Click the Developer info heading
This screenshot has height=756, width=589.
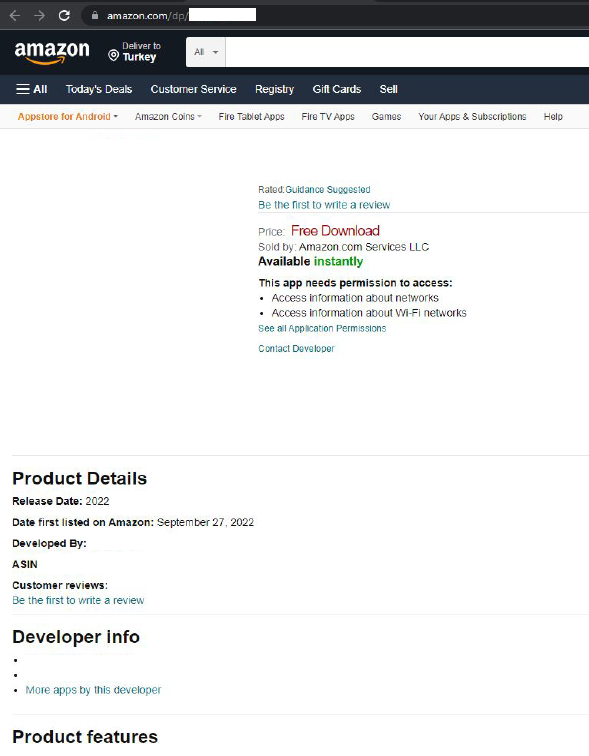click(x=76, y=637)
